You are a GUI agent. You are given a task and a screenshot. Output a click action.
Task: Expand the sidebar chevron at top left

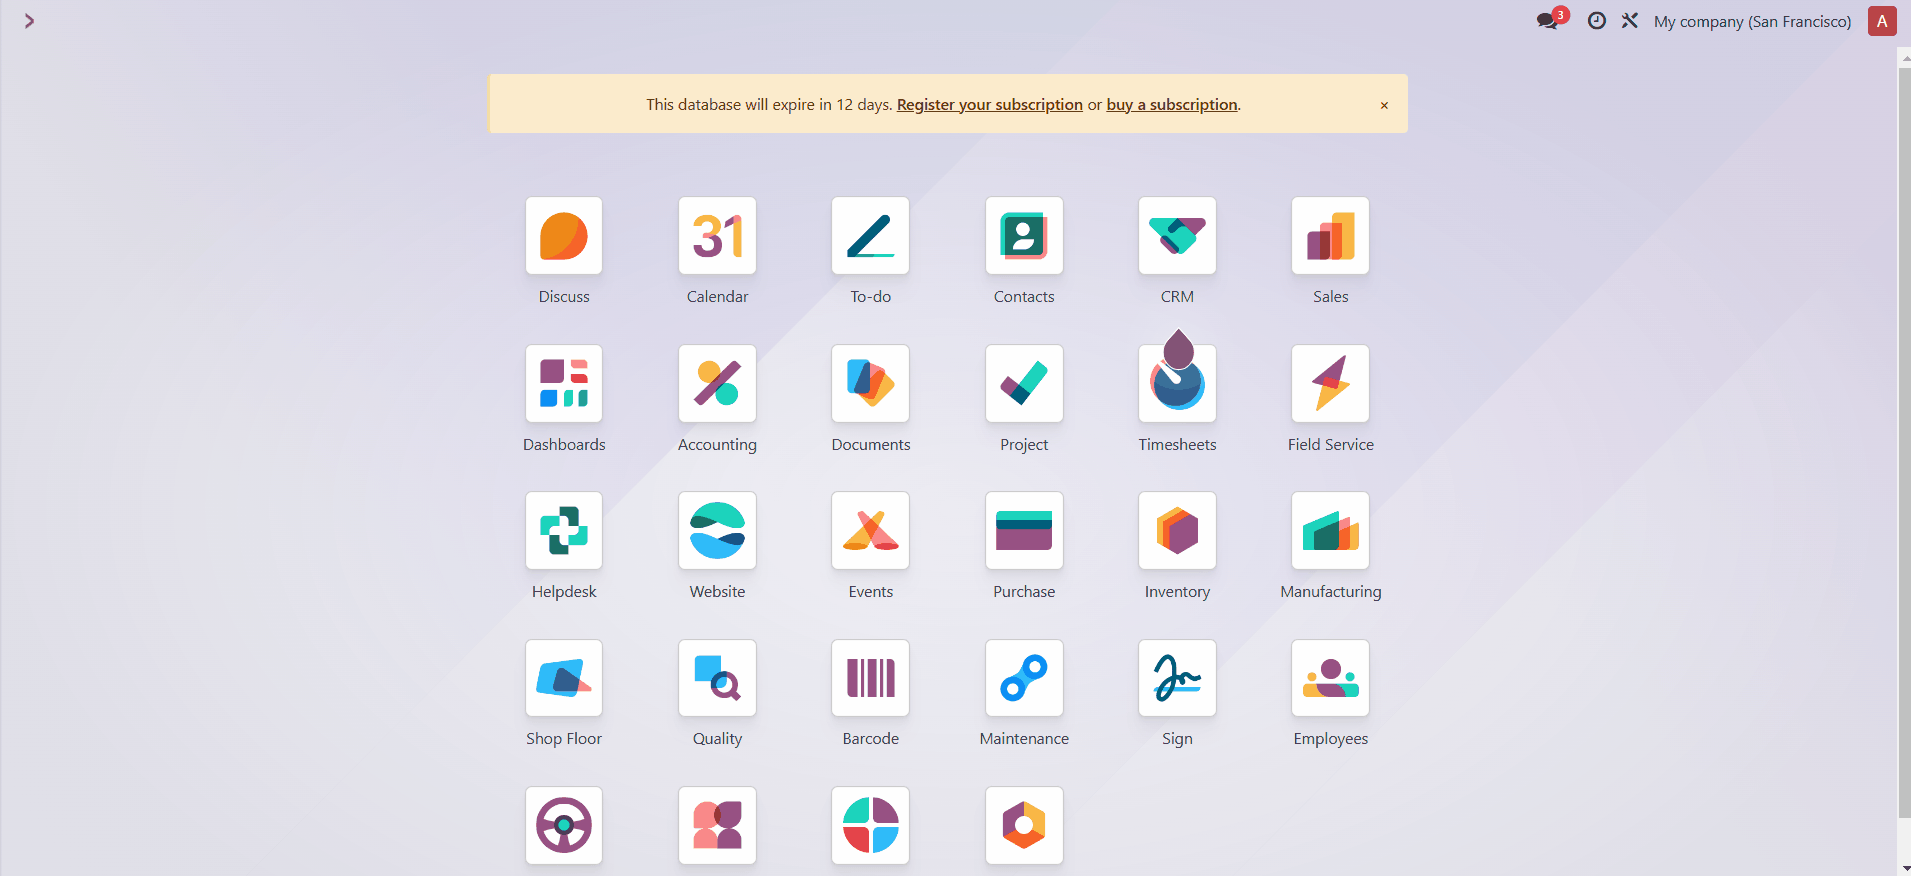[x=29, y=21]
